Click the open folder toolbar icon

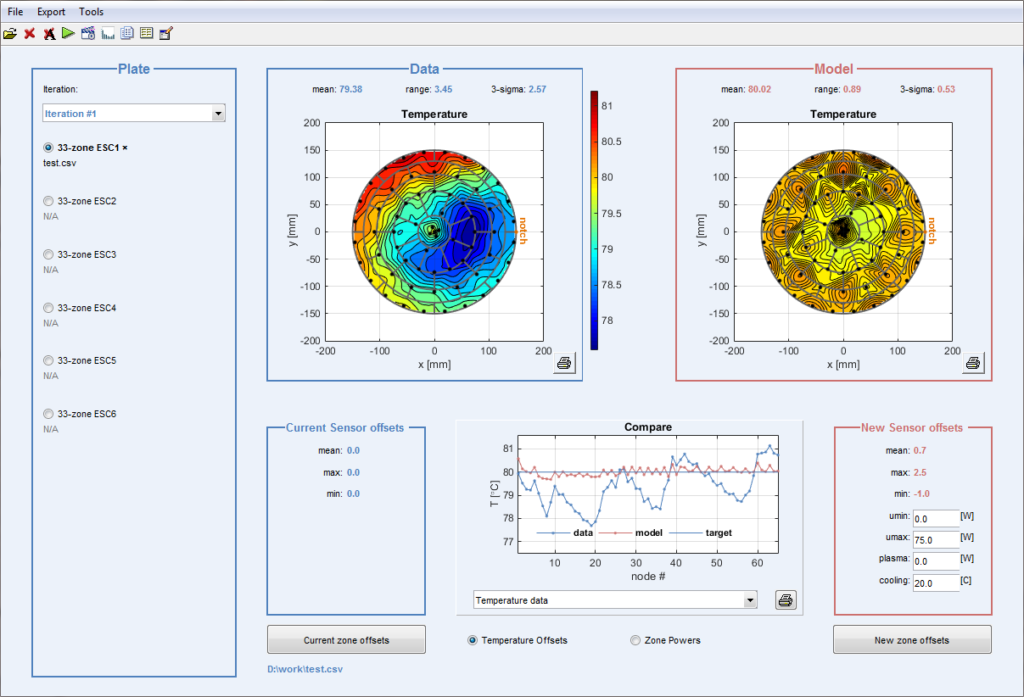(x=10, y=33)
